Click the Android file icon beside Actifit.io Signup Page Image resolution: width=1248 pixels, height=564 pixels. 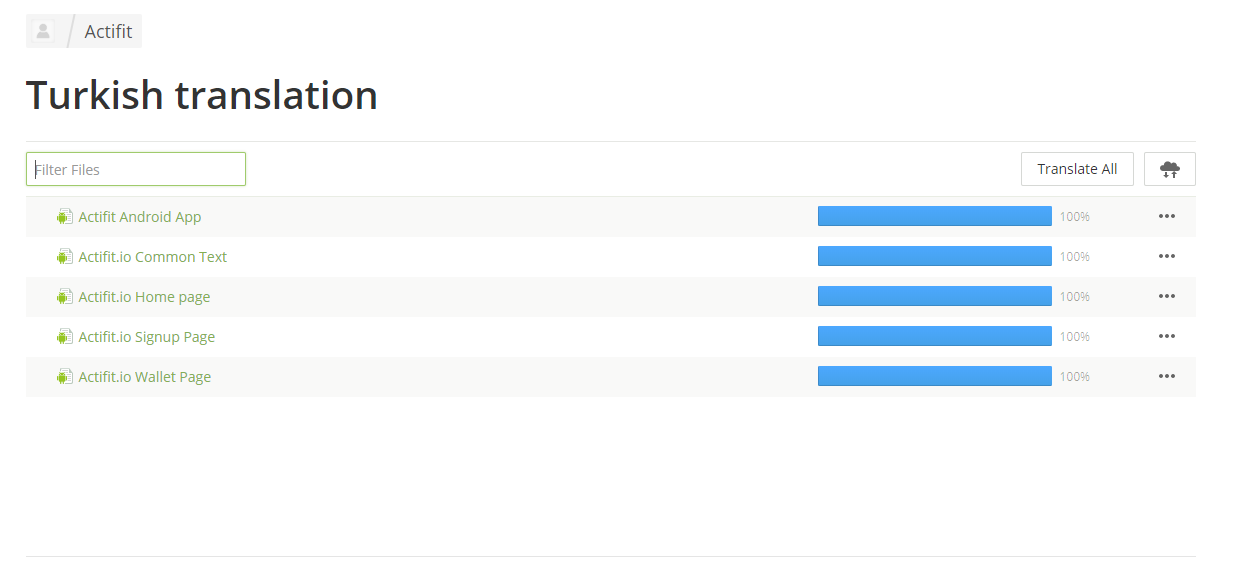click(65, 337)
